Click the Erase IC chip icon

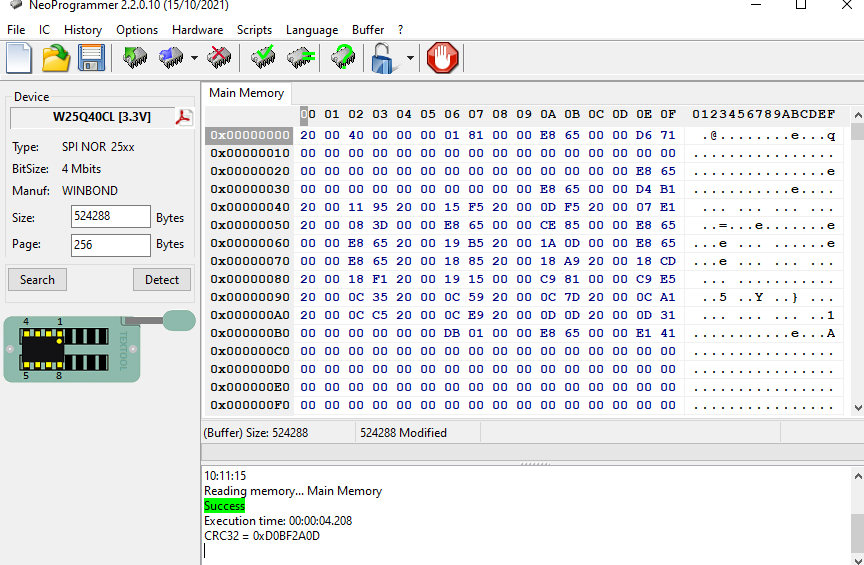[219, 59]
